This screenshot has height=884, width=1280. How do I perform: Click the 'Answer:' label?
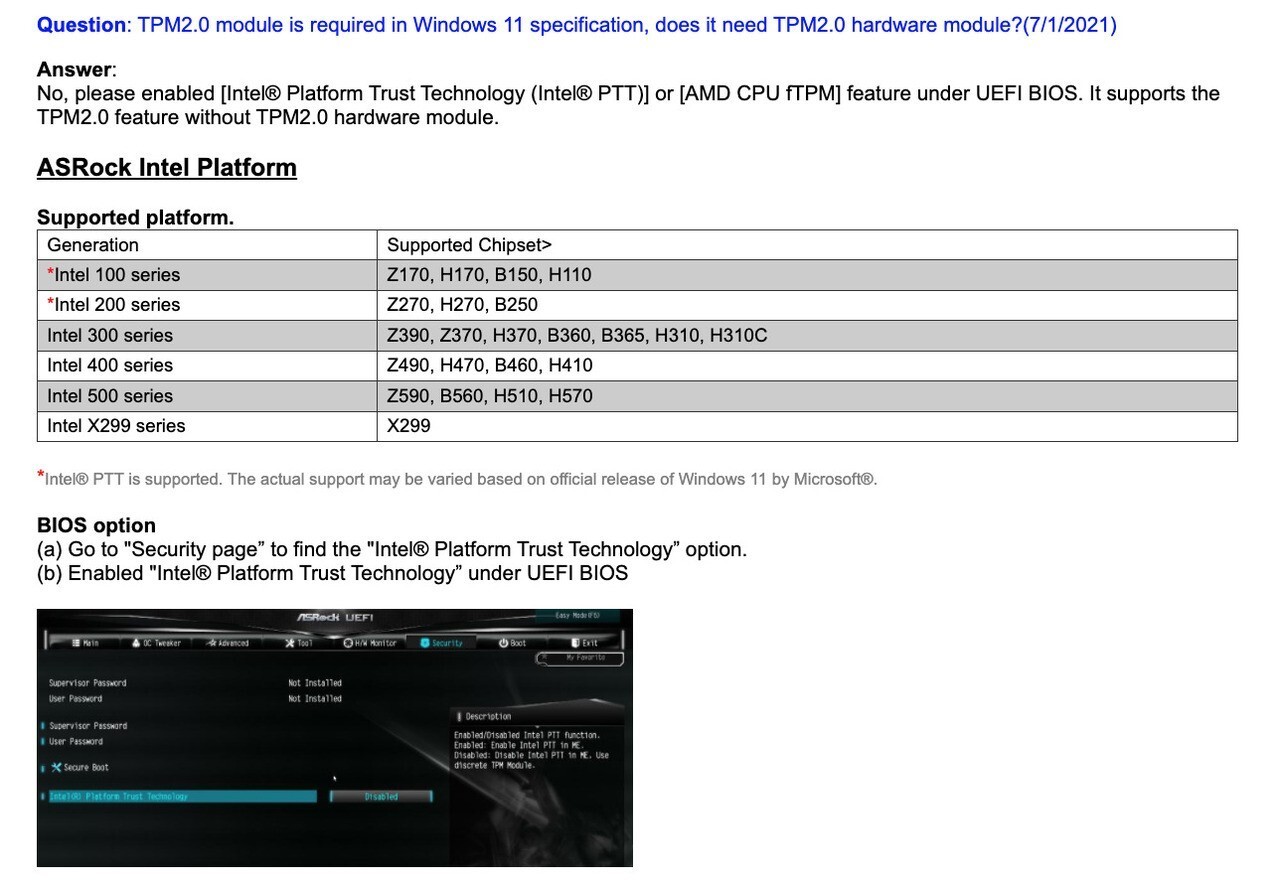pos(76,69)
